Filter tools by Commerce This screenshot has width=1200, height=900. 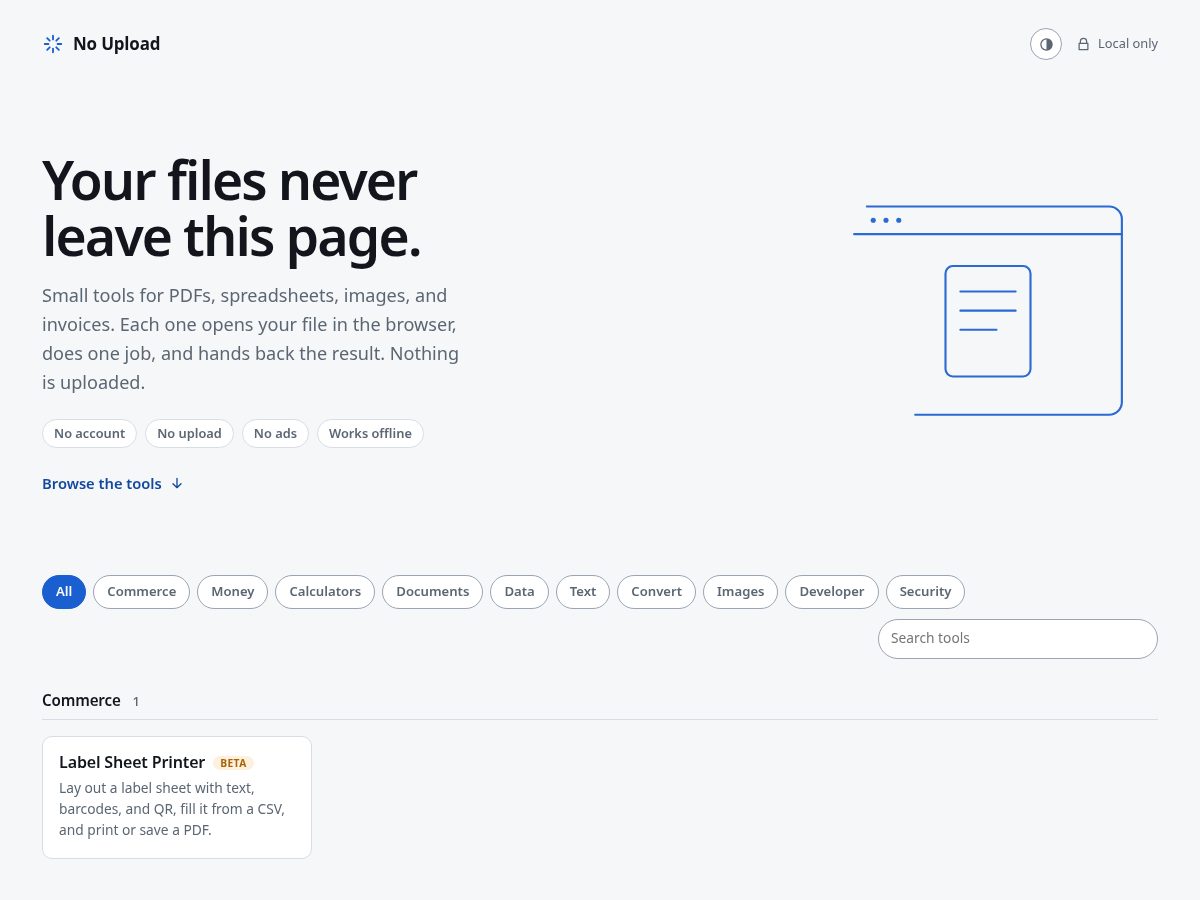coord(141,592)
